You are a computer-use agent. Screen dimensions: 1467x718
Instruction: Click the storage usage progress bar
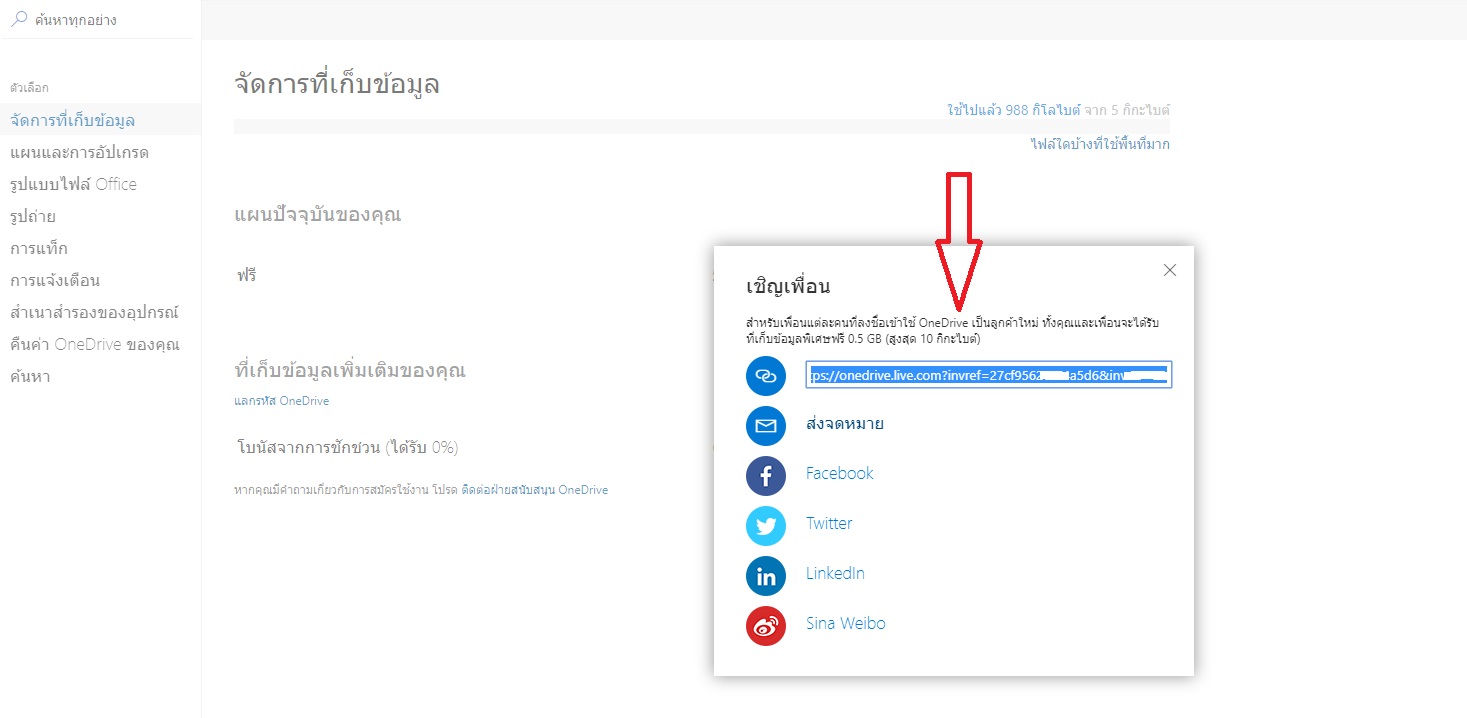click(x=702, y=126)
